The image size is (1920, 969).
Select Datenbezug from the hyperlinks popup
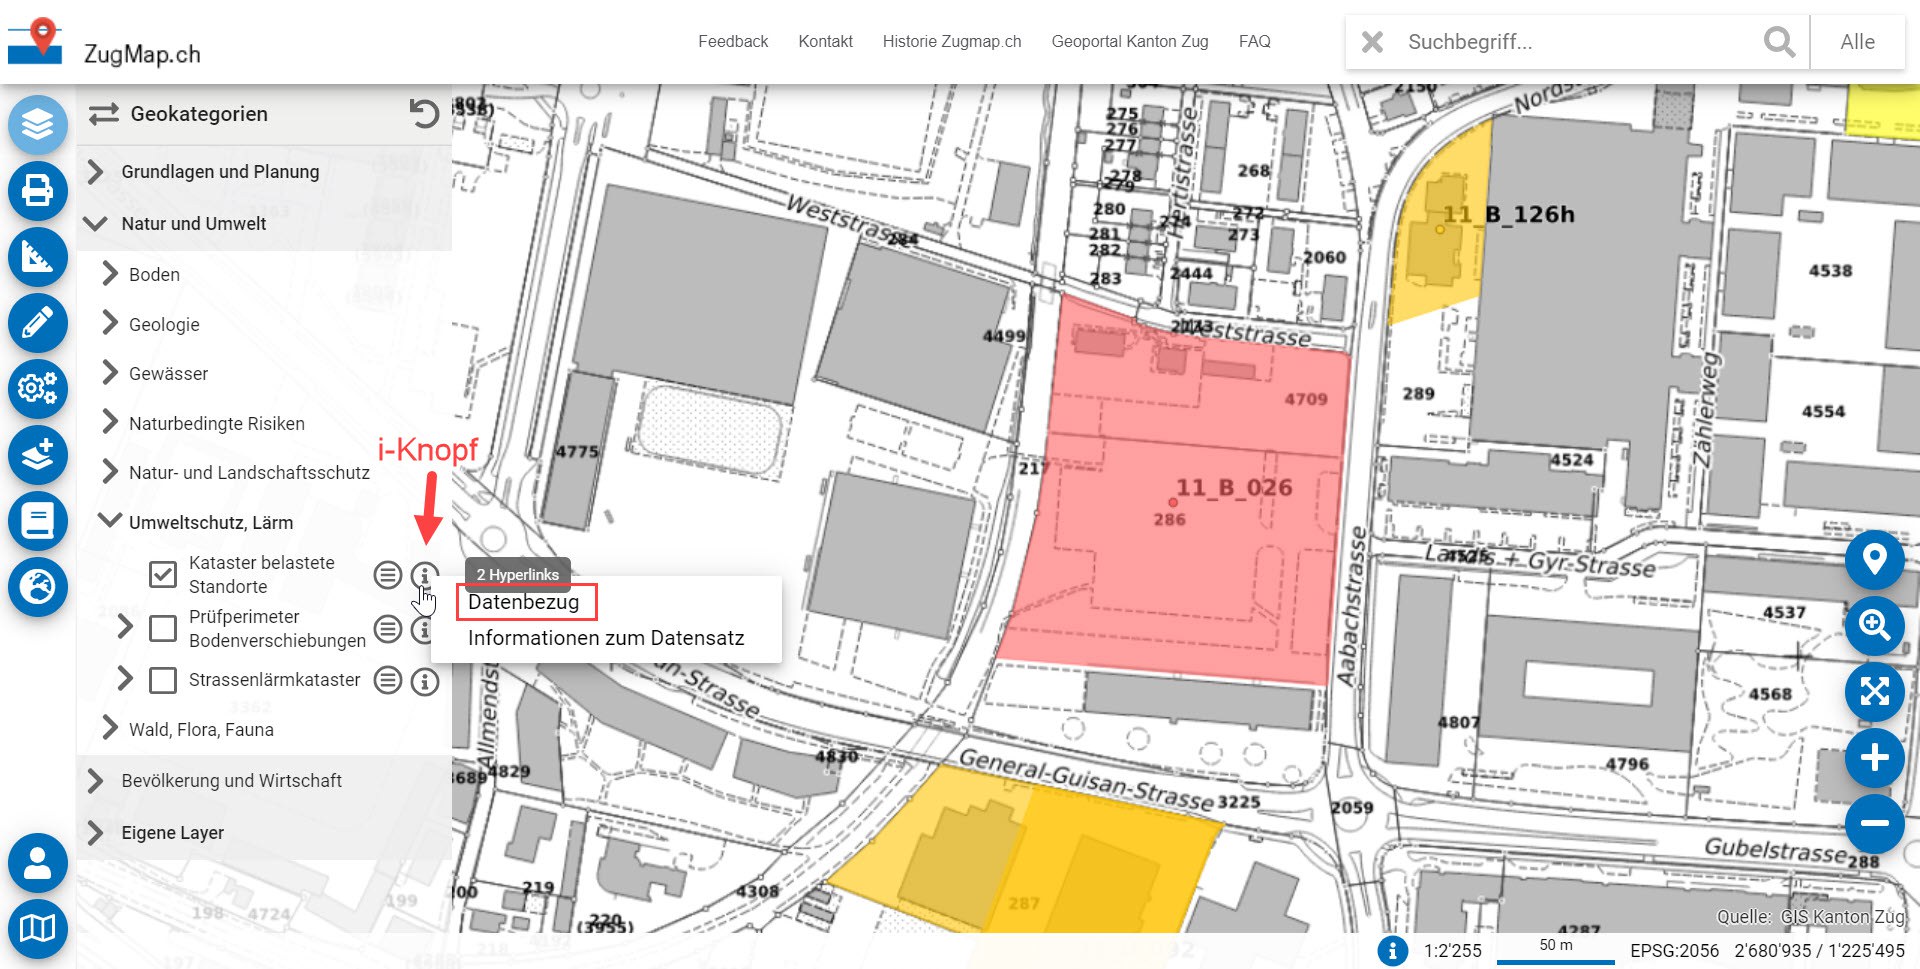point(524,602)
